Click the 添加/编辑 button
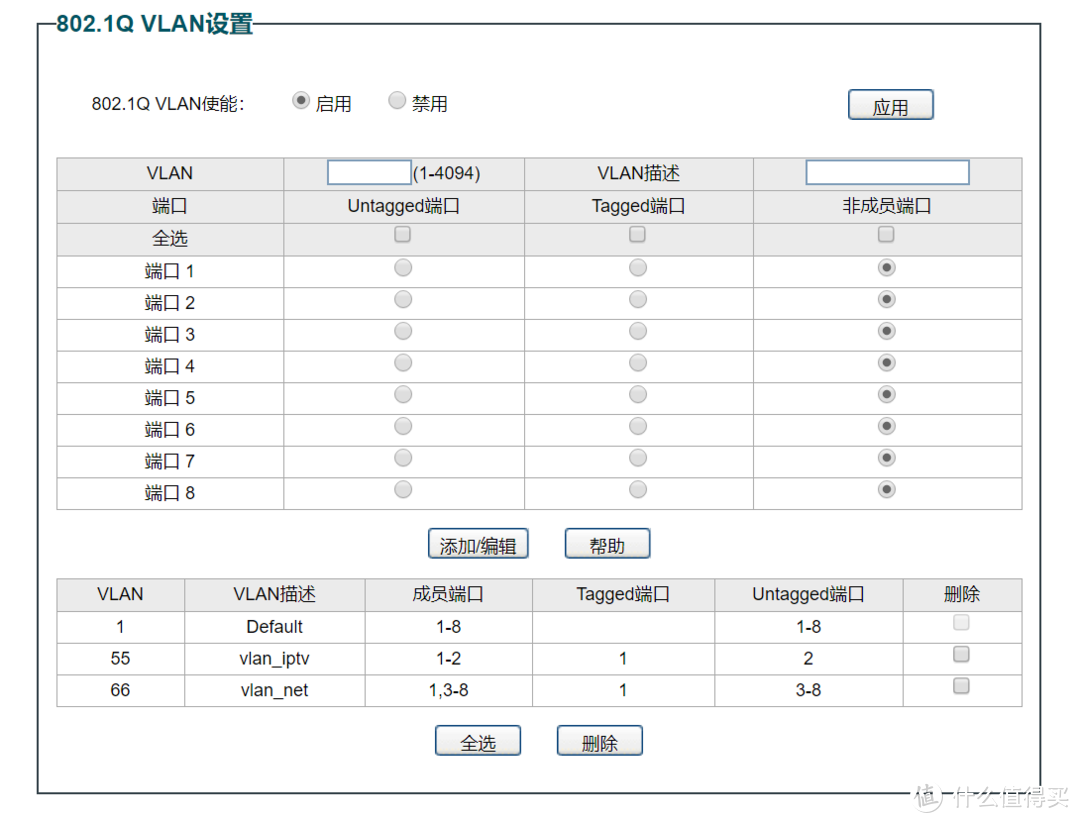This screenshot has width=1080, height=823. (x=478, y=544)
